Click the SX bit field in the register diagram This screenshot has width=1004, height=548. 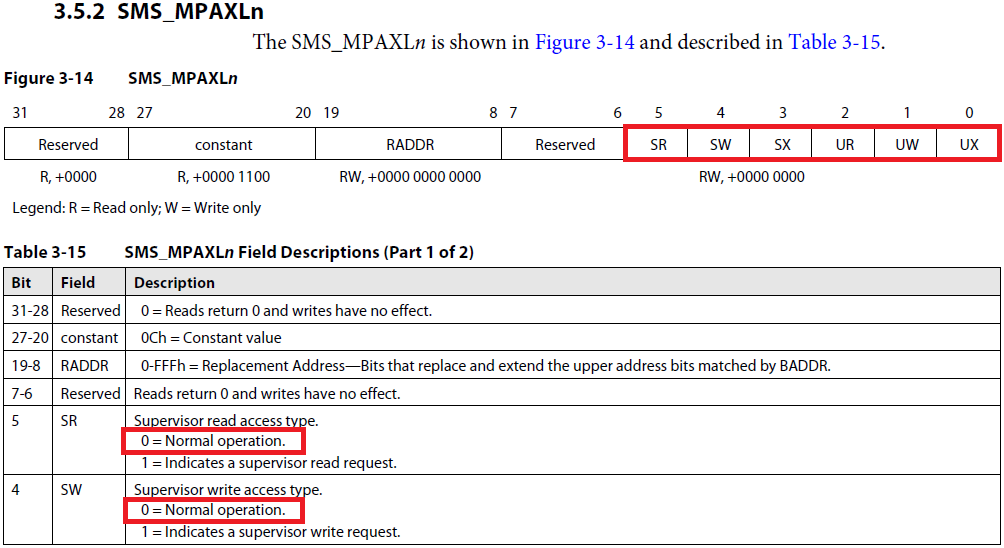[782, 145]
